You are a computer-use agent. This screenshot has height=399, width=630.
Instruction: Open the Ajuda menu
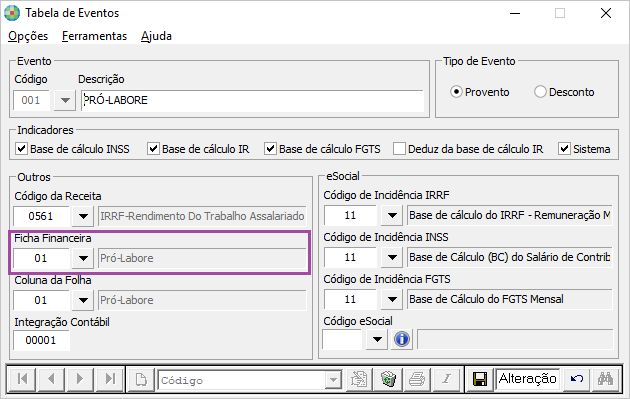pyautogui.click(x=156, y=36)
